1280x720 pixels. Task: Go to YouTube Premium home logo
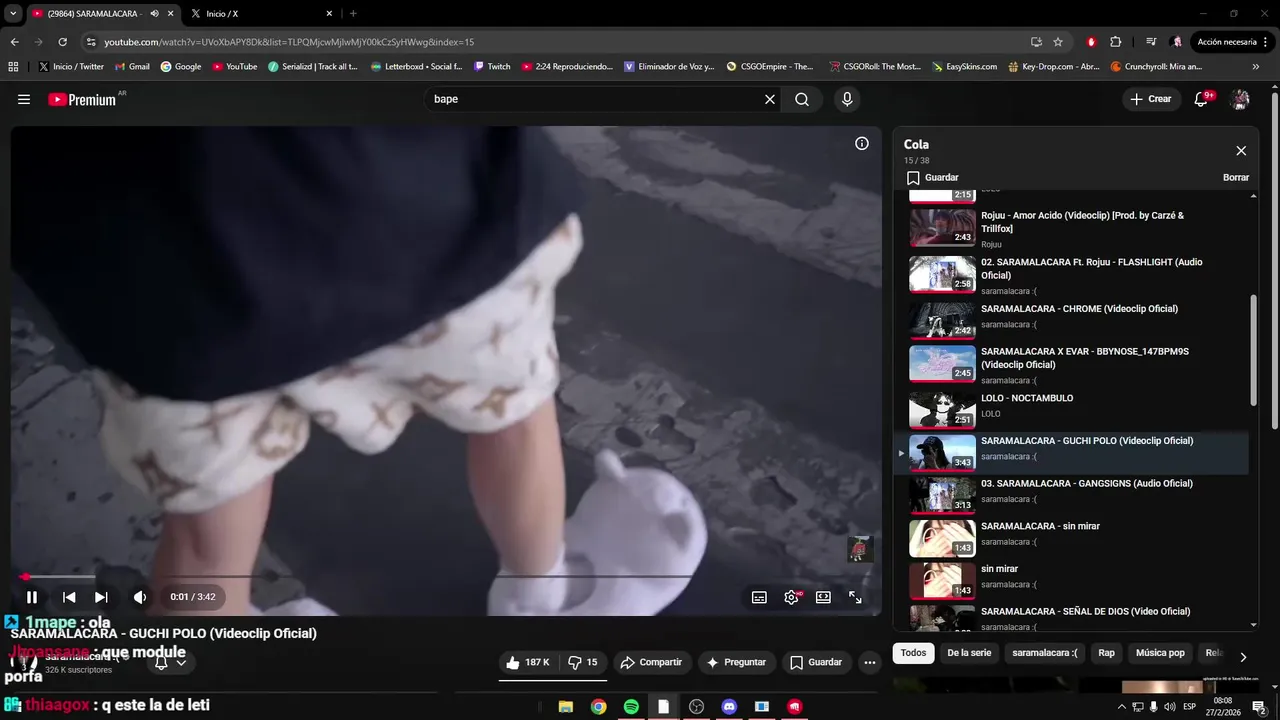[x=82, y=99]
